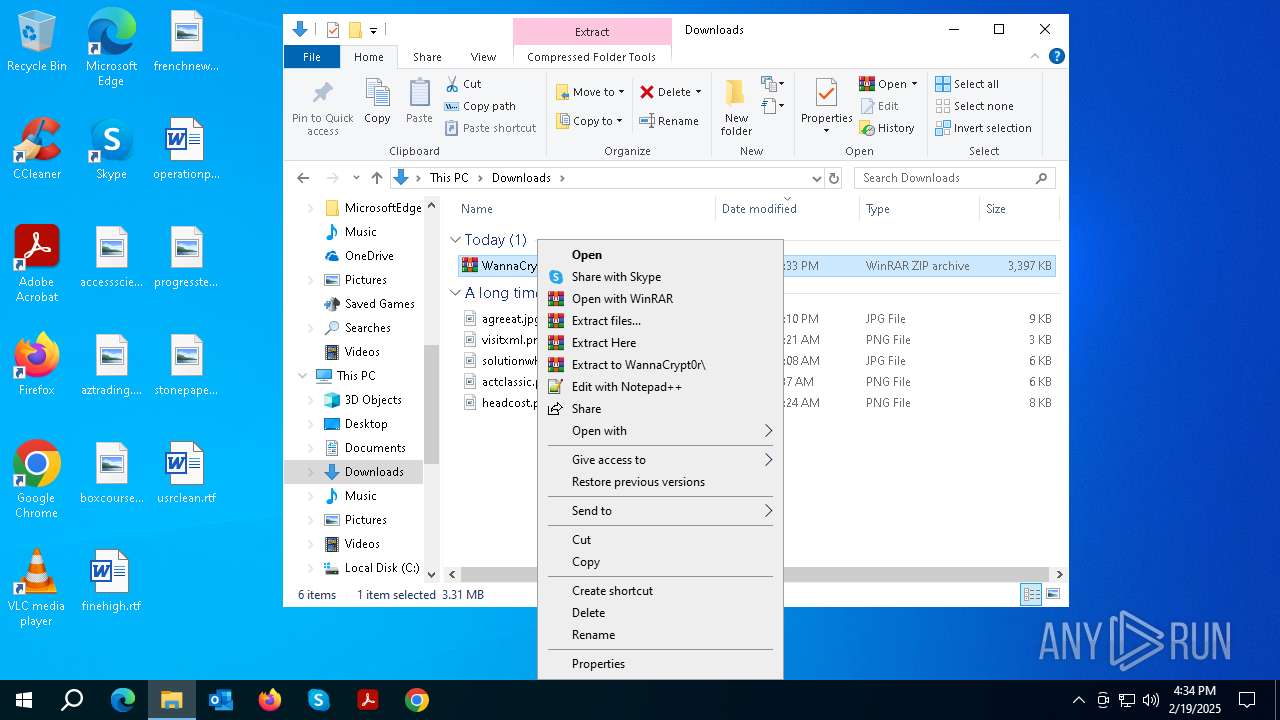
Task: Select 3D Objects in navigation tree
Action: coord(373,400)
